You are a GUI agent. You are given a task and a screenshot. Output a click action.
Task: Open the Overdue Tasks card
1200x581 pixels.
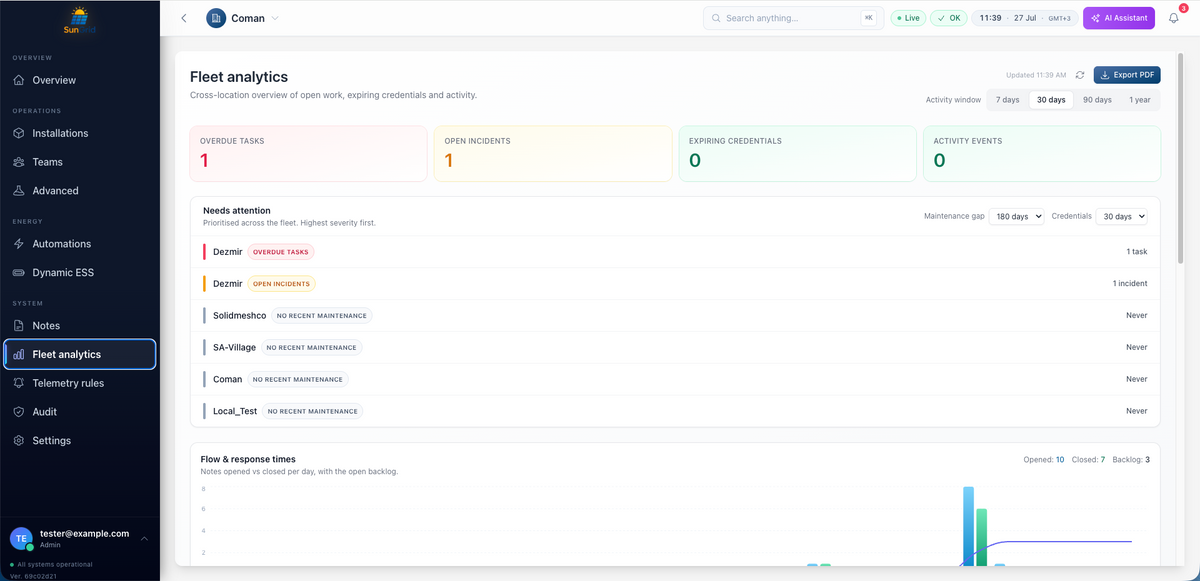[x=308, y=154]
